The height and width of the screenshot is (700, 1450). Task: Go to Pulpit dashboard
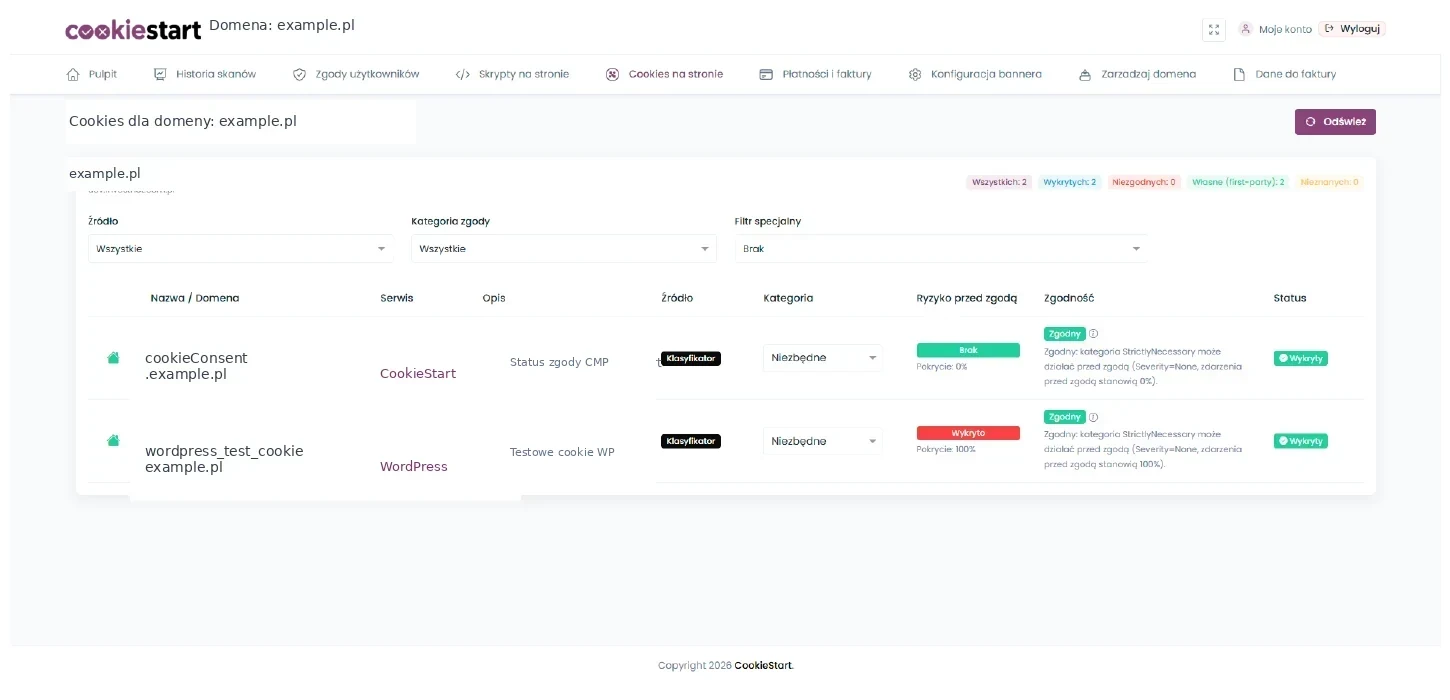[x=92, y=74]
